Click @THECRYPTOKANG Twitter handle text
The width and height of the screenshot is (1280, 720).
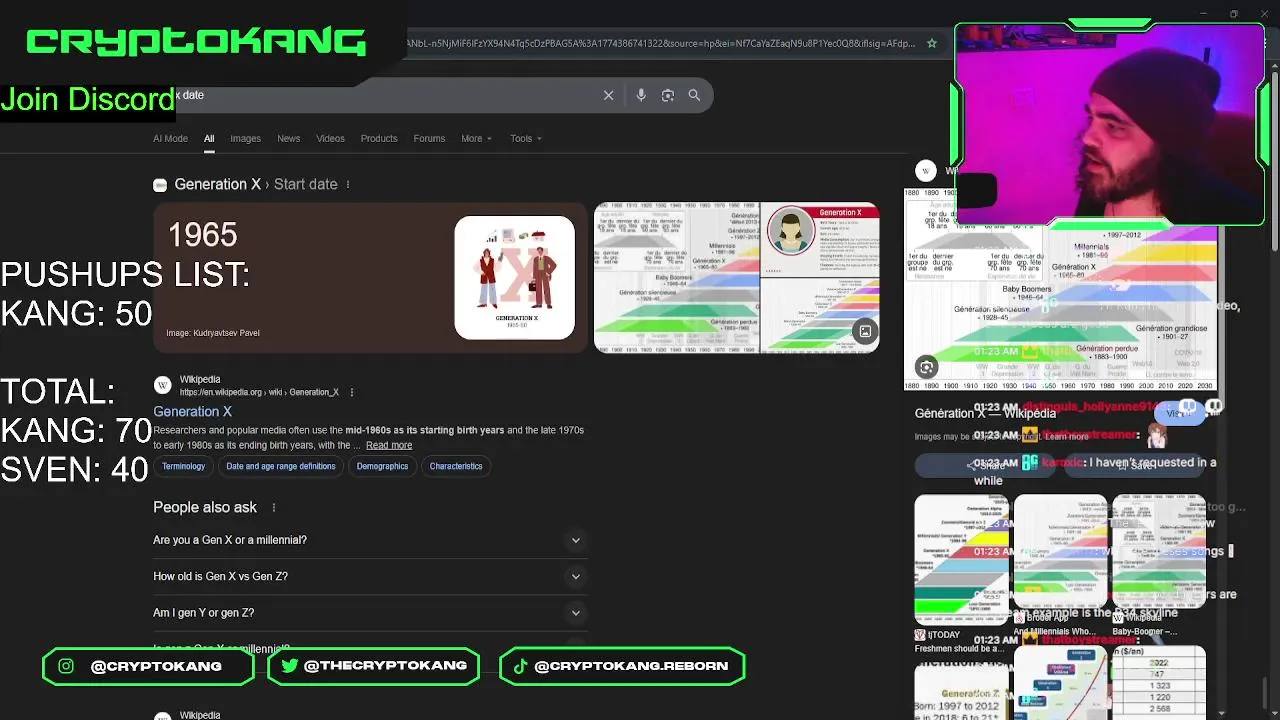(385, 666)
